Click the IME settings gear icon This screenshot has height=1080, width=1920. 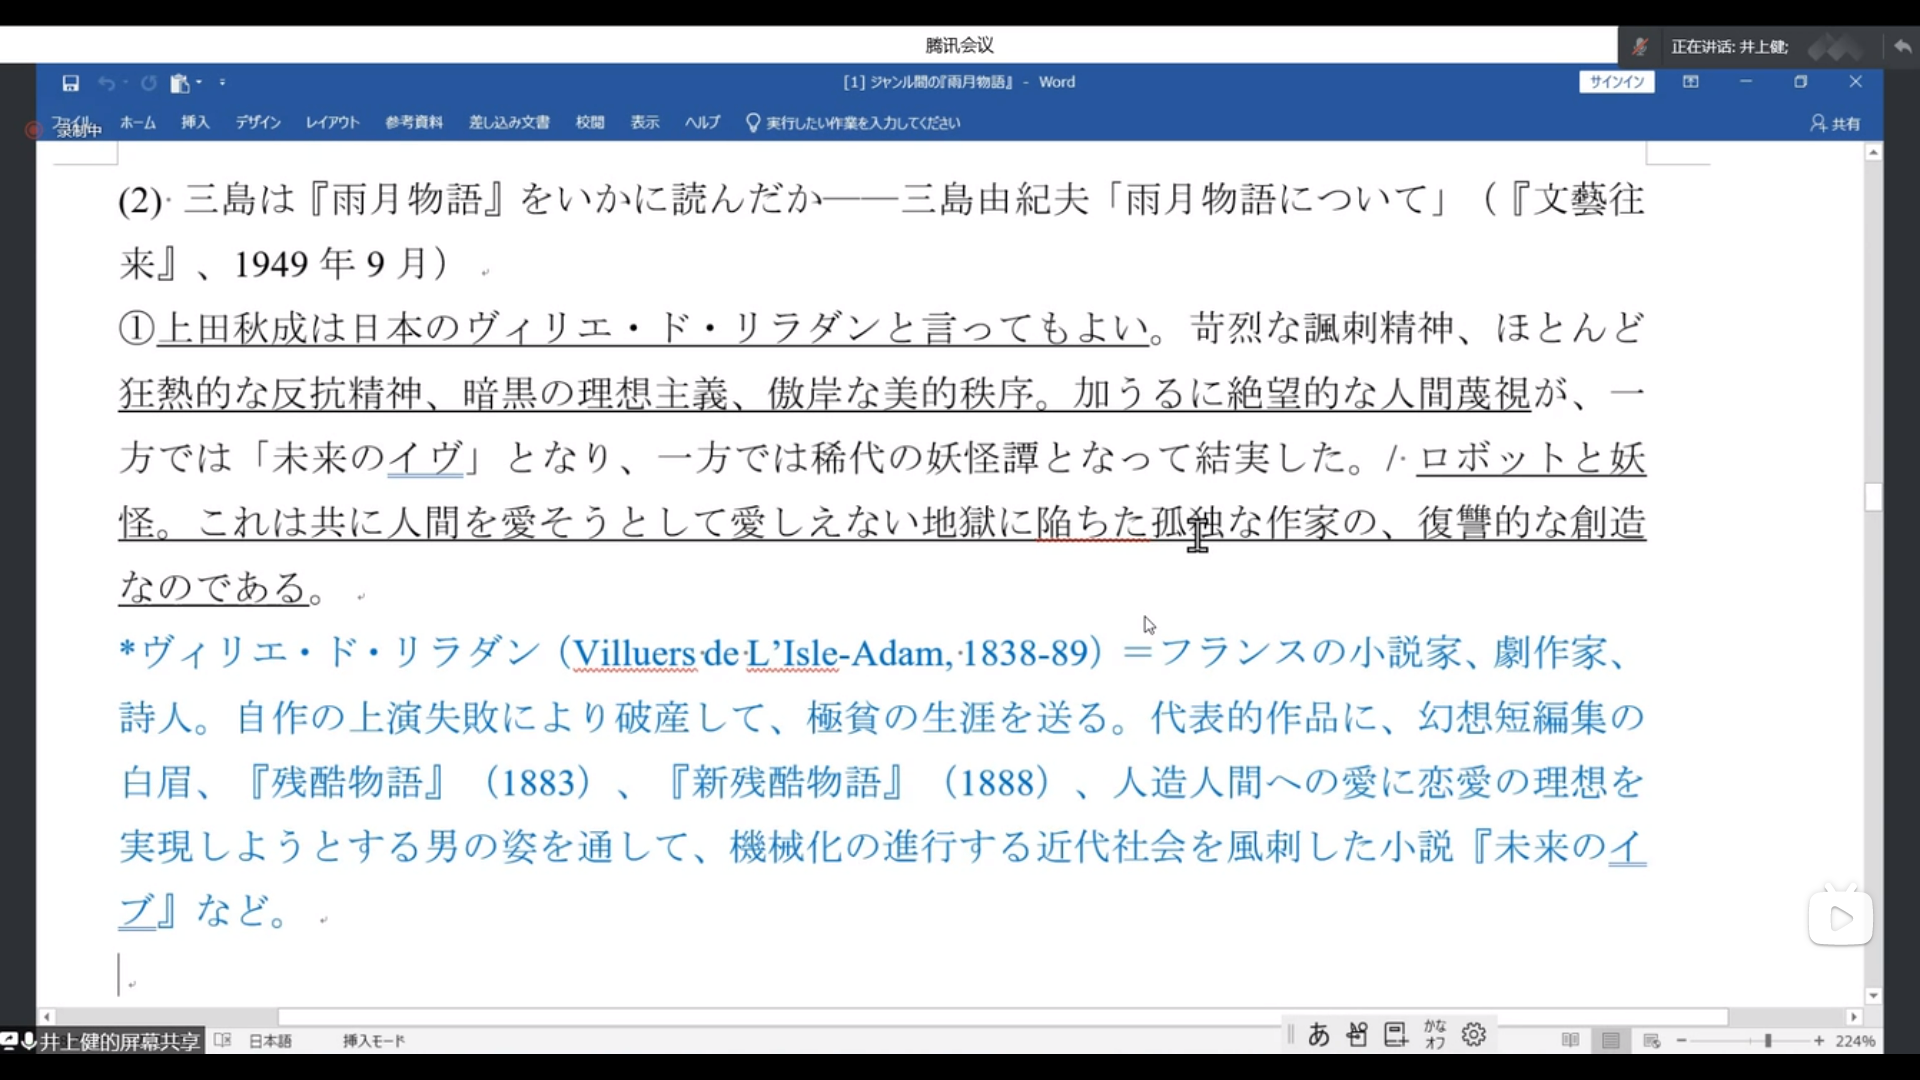[1473, 1034]
